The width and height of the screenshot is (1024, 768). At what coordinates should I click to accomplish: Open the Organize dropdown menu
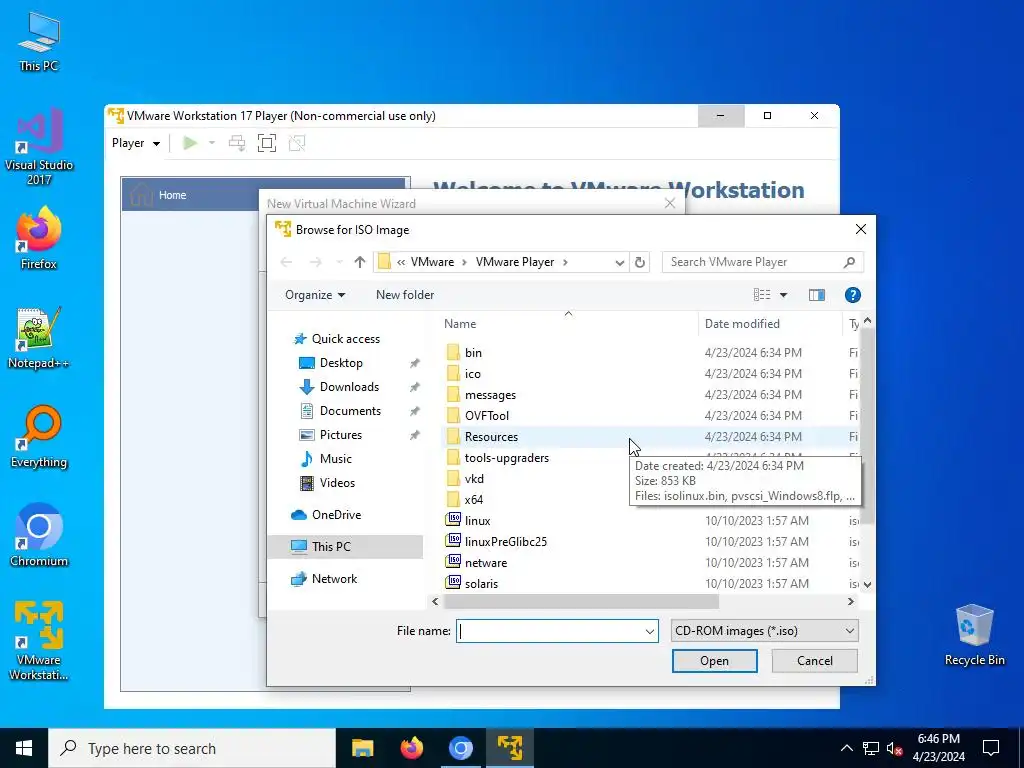point(315,295)
